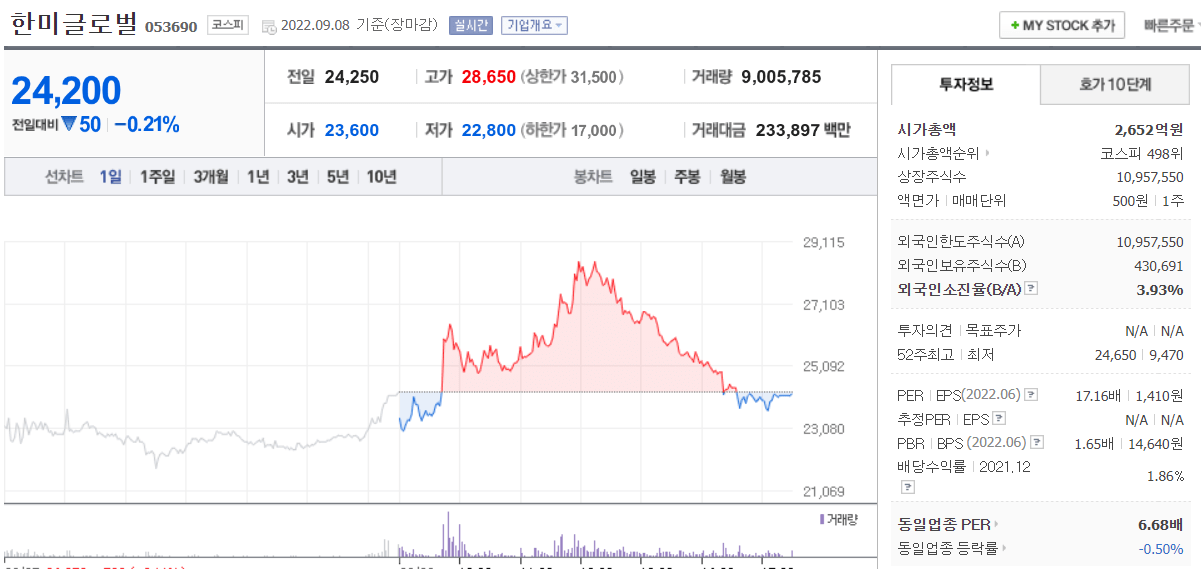Click the 거래량 value 9,005,785
Screen dimensions: 1201x569
coord(781,77)
